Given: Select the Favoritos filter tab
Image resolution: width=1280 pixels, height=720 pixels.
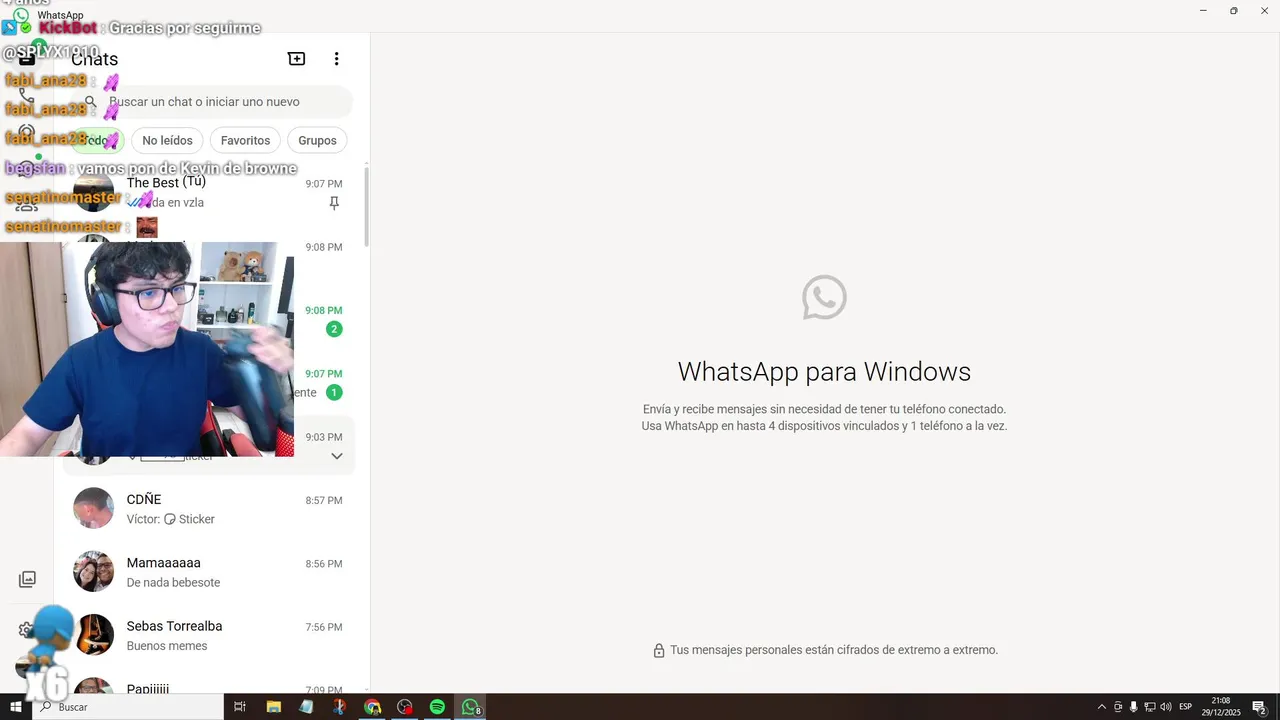Looking at the screenshot, I should pyautogui.click(x=245, y=141).
